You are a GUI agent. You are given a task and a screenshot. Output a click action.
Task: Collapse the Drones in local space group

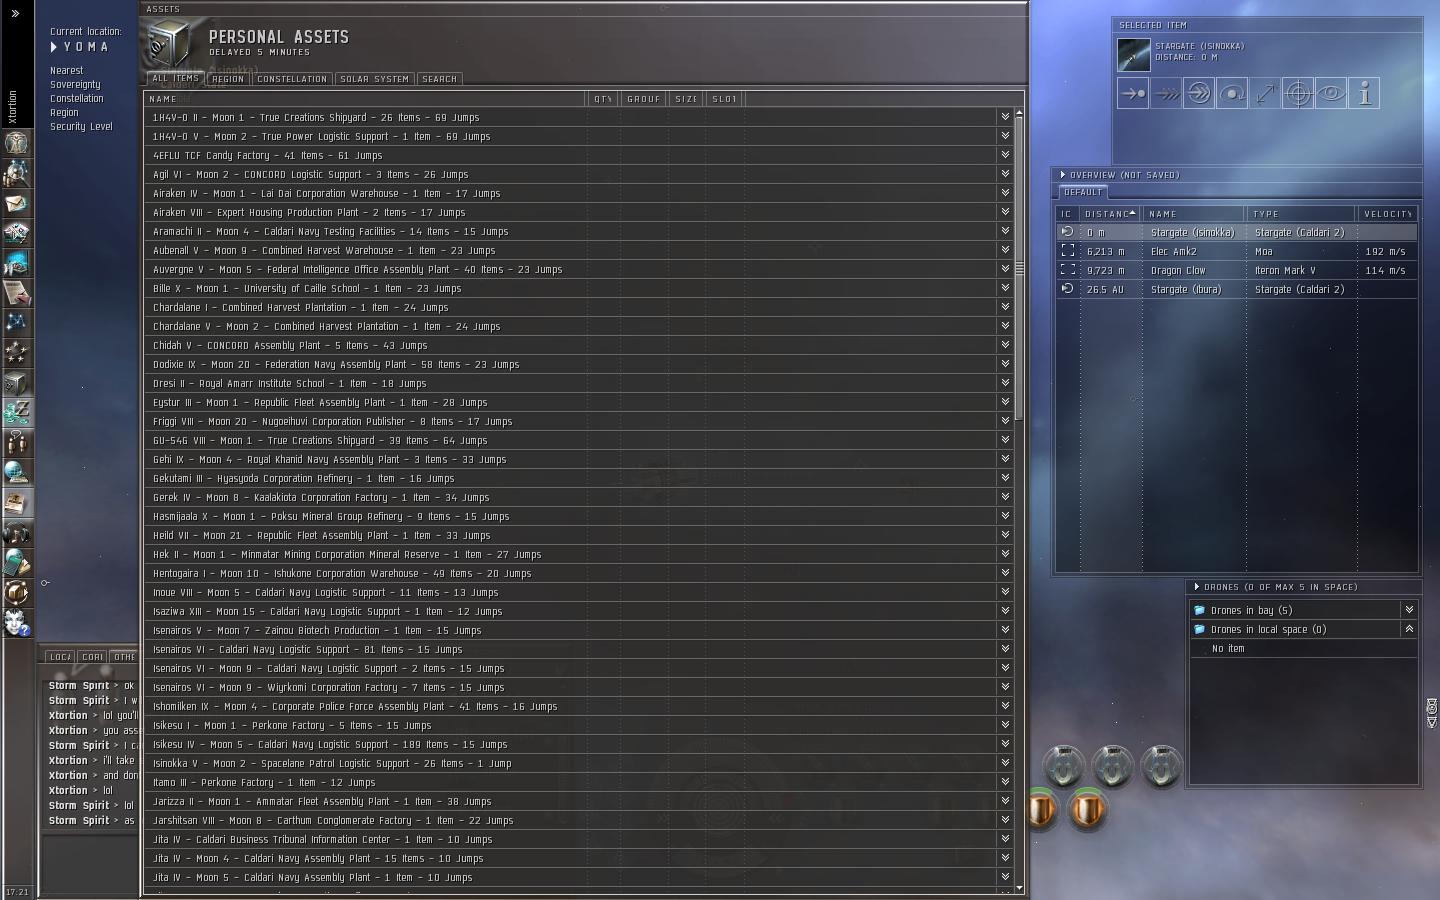(x=1408, y=629)
